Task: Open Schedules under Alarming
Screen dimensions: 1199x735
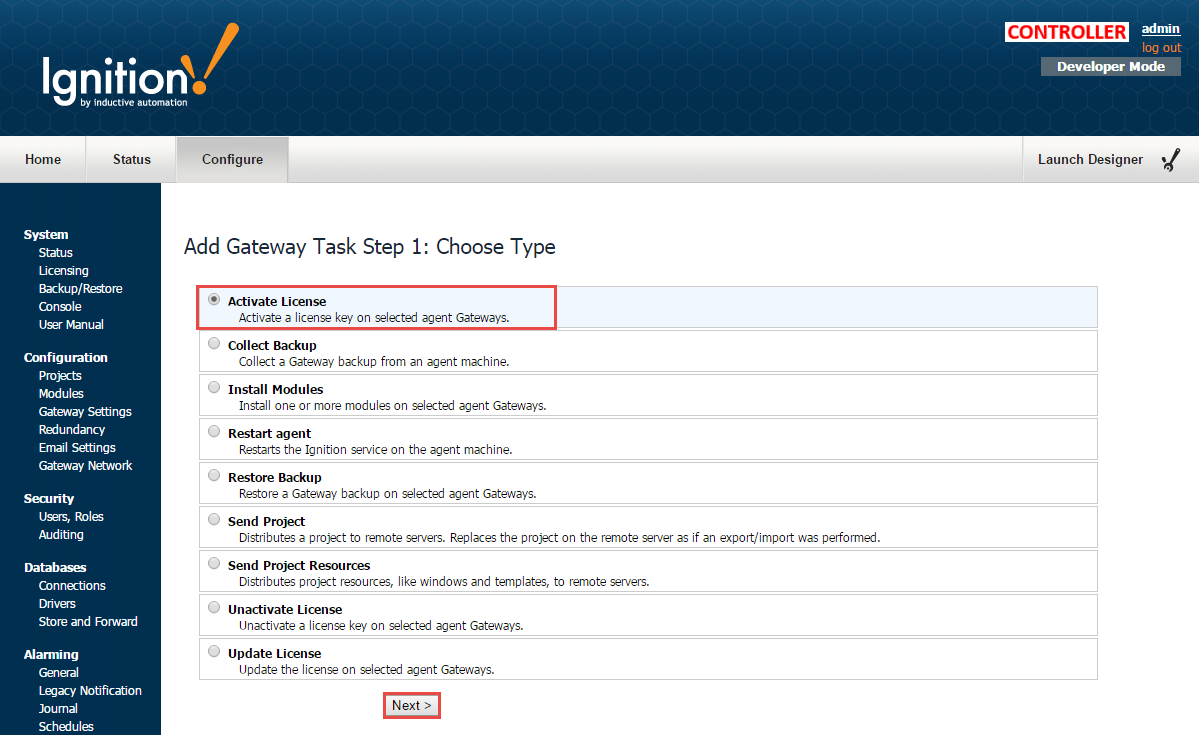Action: [x=66, y=727]
